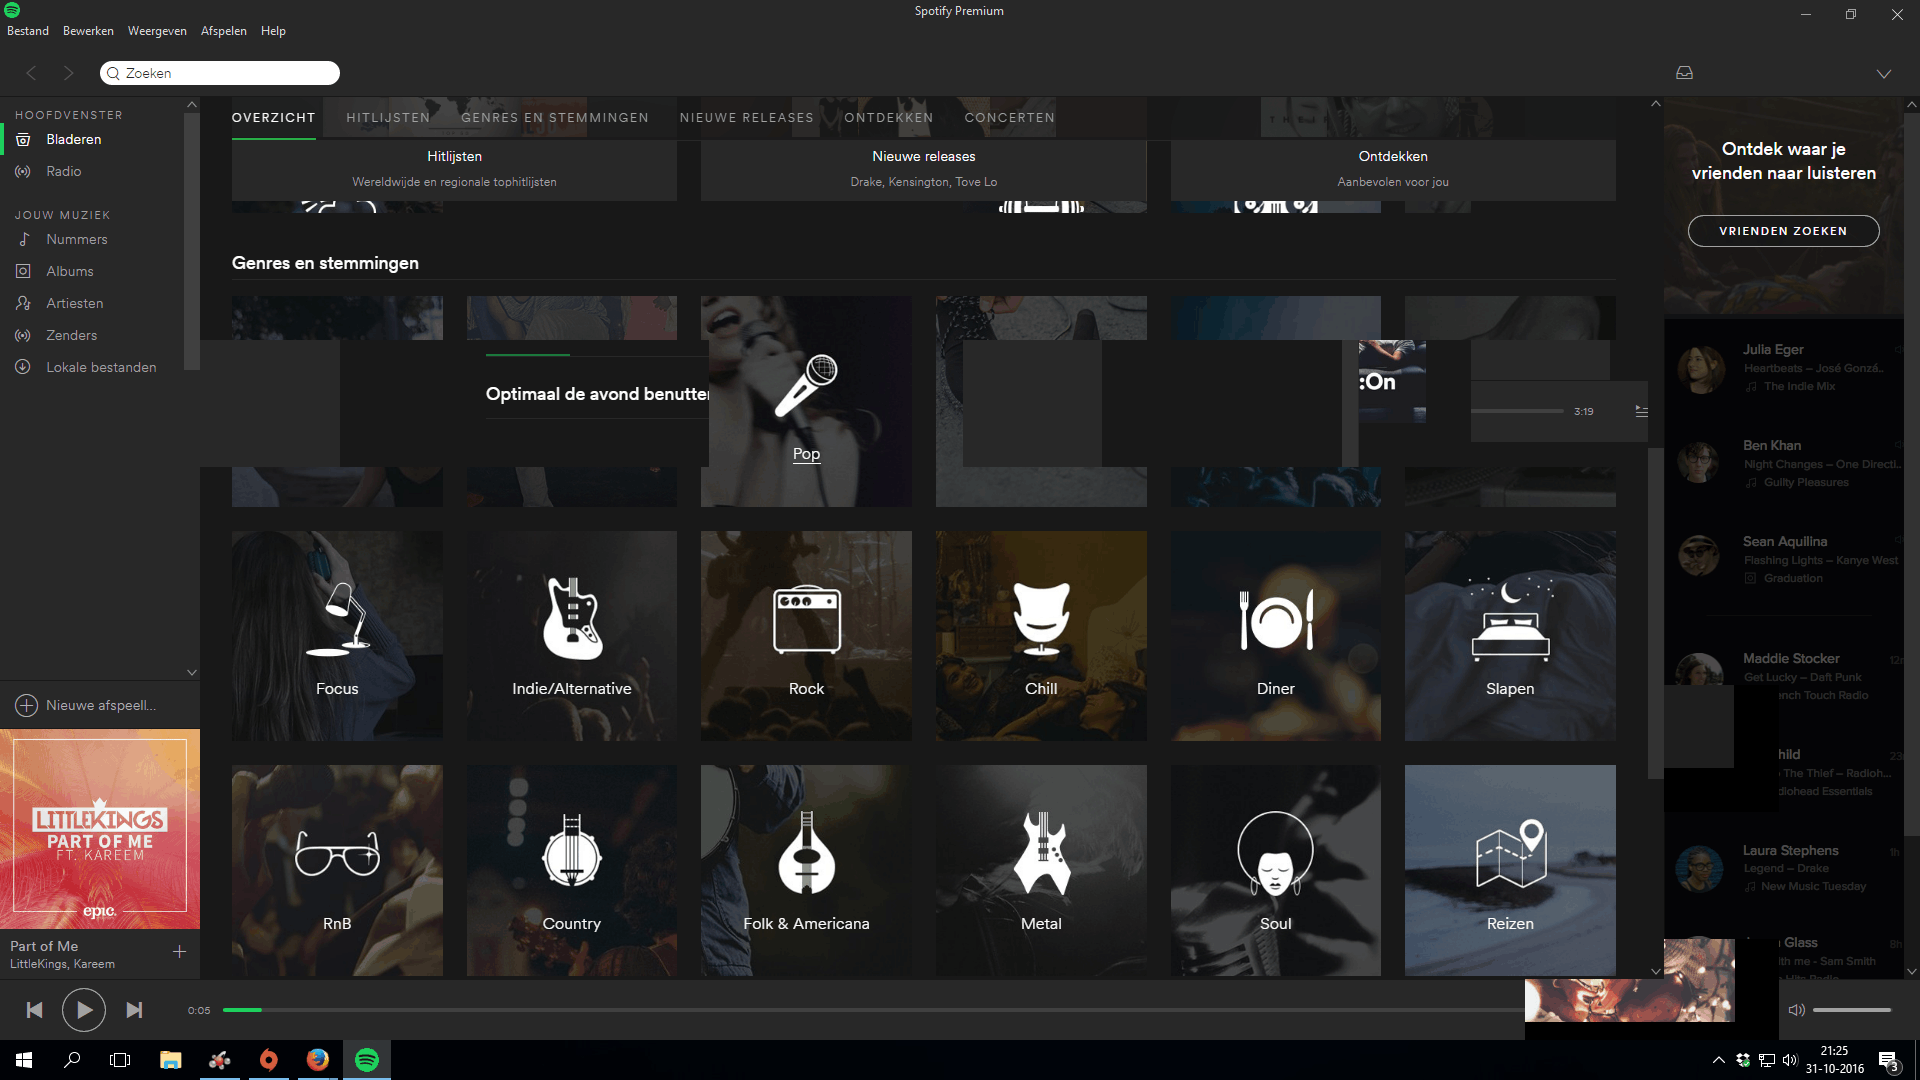
Task: Open the Afspelen menu
Action: pyautogui.click(x=223, y=31)
